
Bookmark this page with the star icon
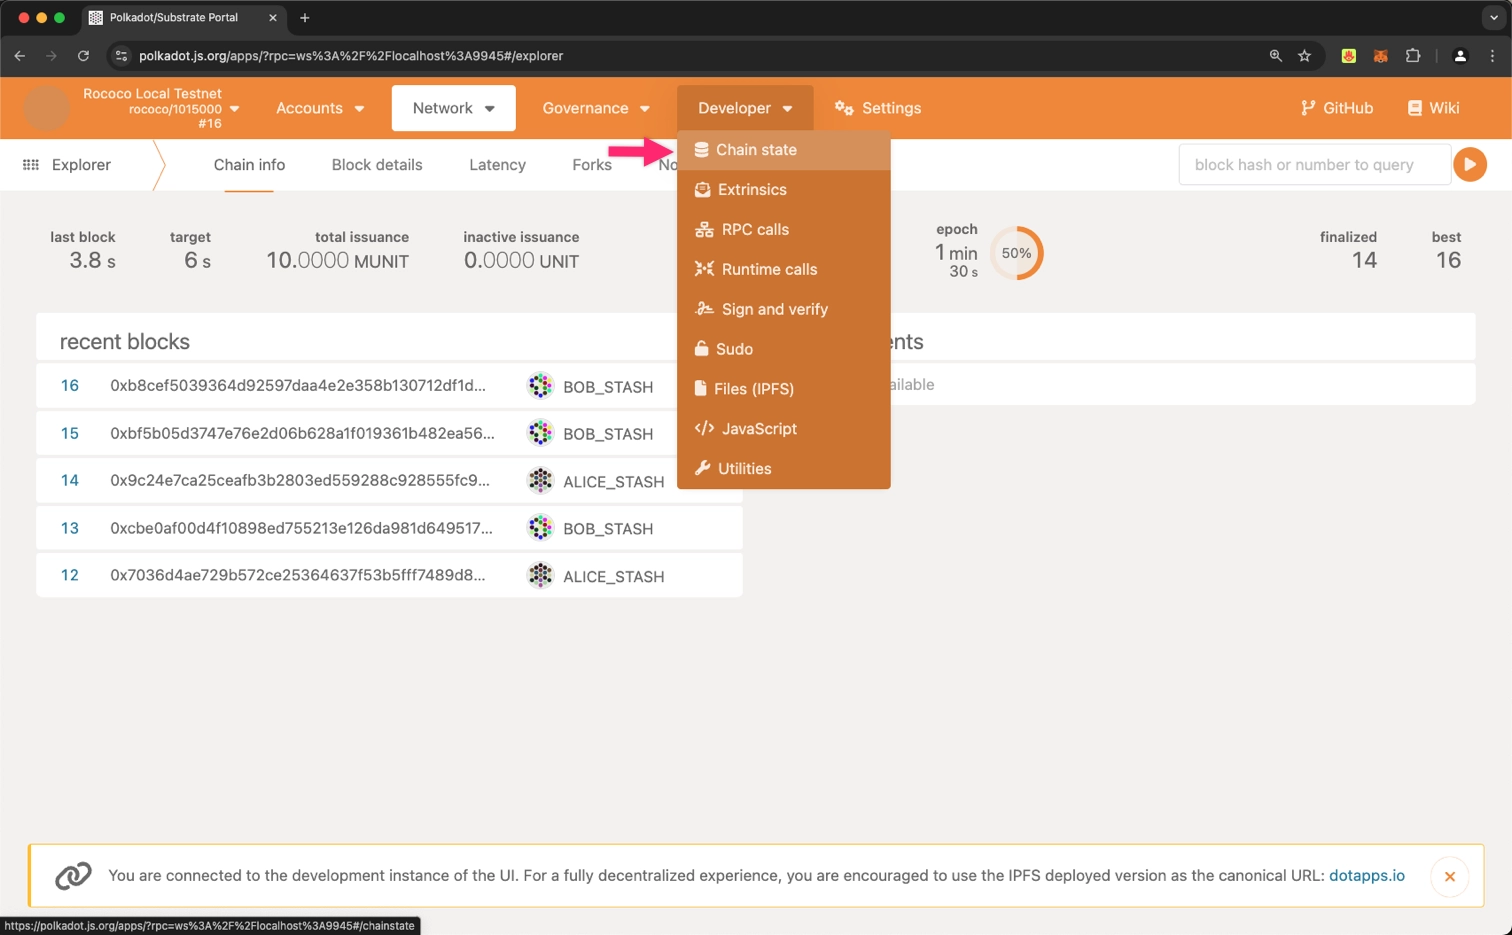[1304, 56]
